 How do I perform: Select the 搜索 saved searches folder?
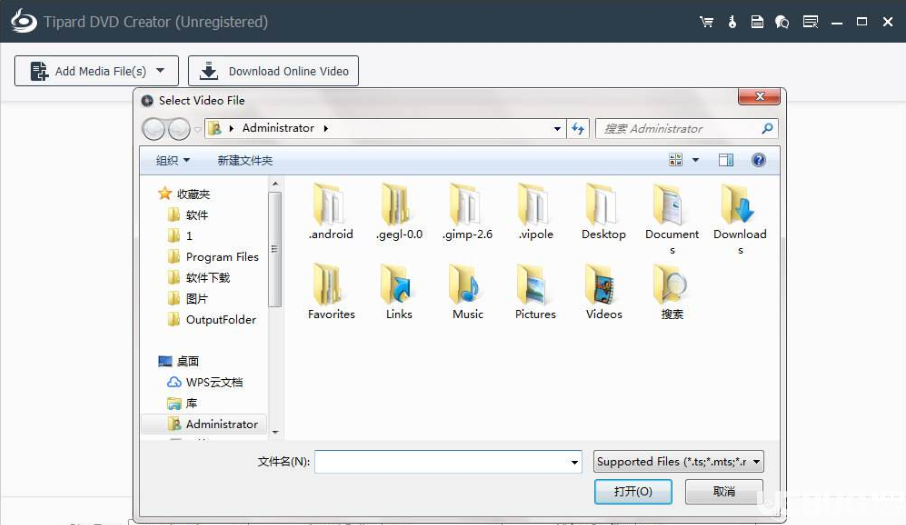671,292
